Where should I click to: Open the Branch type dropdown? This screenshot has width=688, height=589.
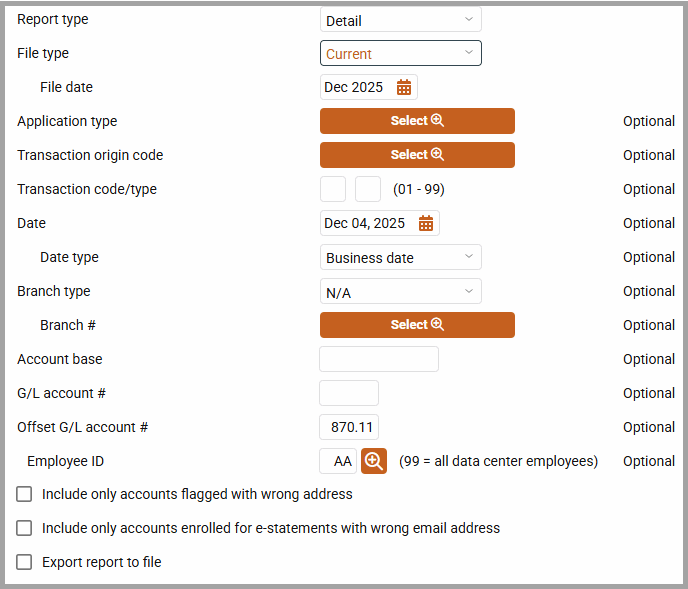tap(401, 292)
